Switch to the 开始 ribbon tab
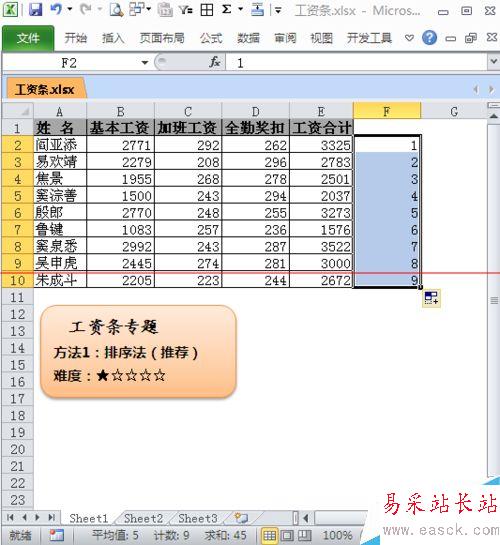 click(x=75, y=38)
